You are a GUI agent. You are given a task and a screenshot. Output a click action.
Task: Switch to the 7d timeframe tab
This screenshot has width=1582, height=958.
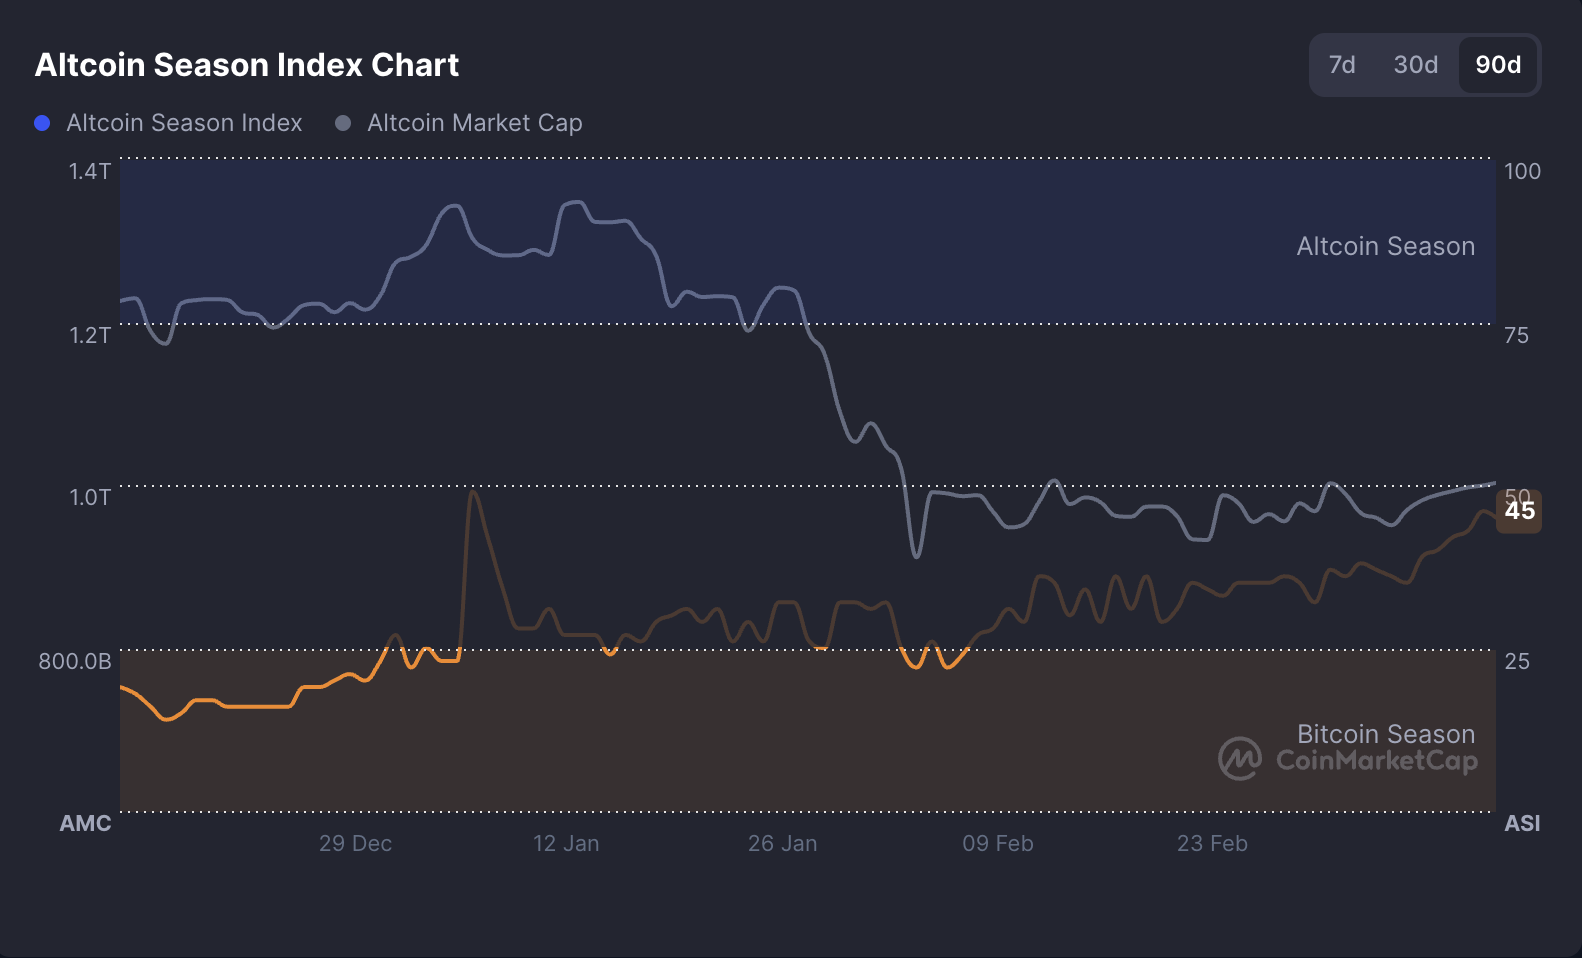[x=1342, y=64]
